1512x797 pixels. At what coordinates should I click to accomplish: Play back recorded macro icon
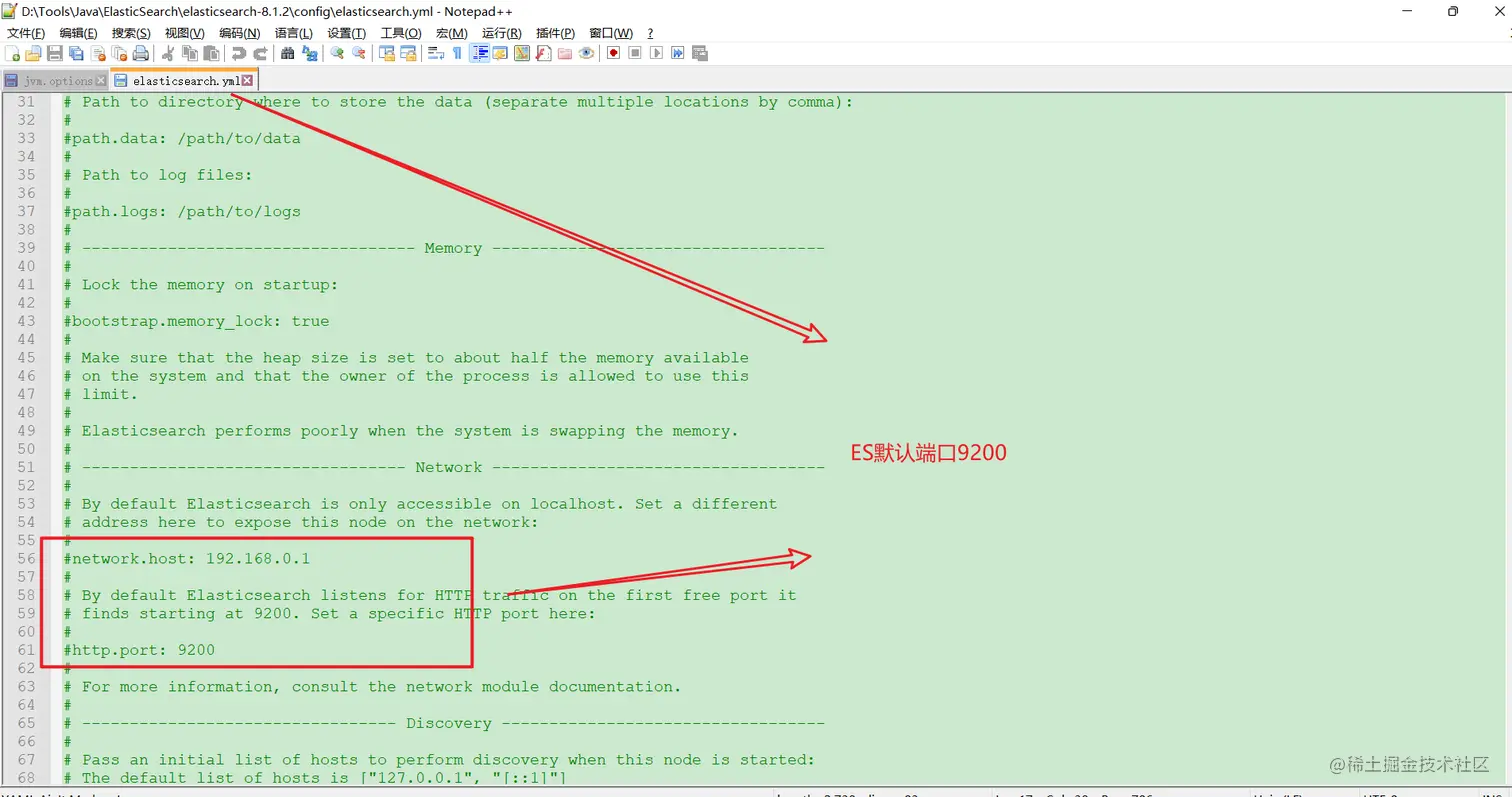click(x=656, y=53)
